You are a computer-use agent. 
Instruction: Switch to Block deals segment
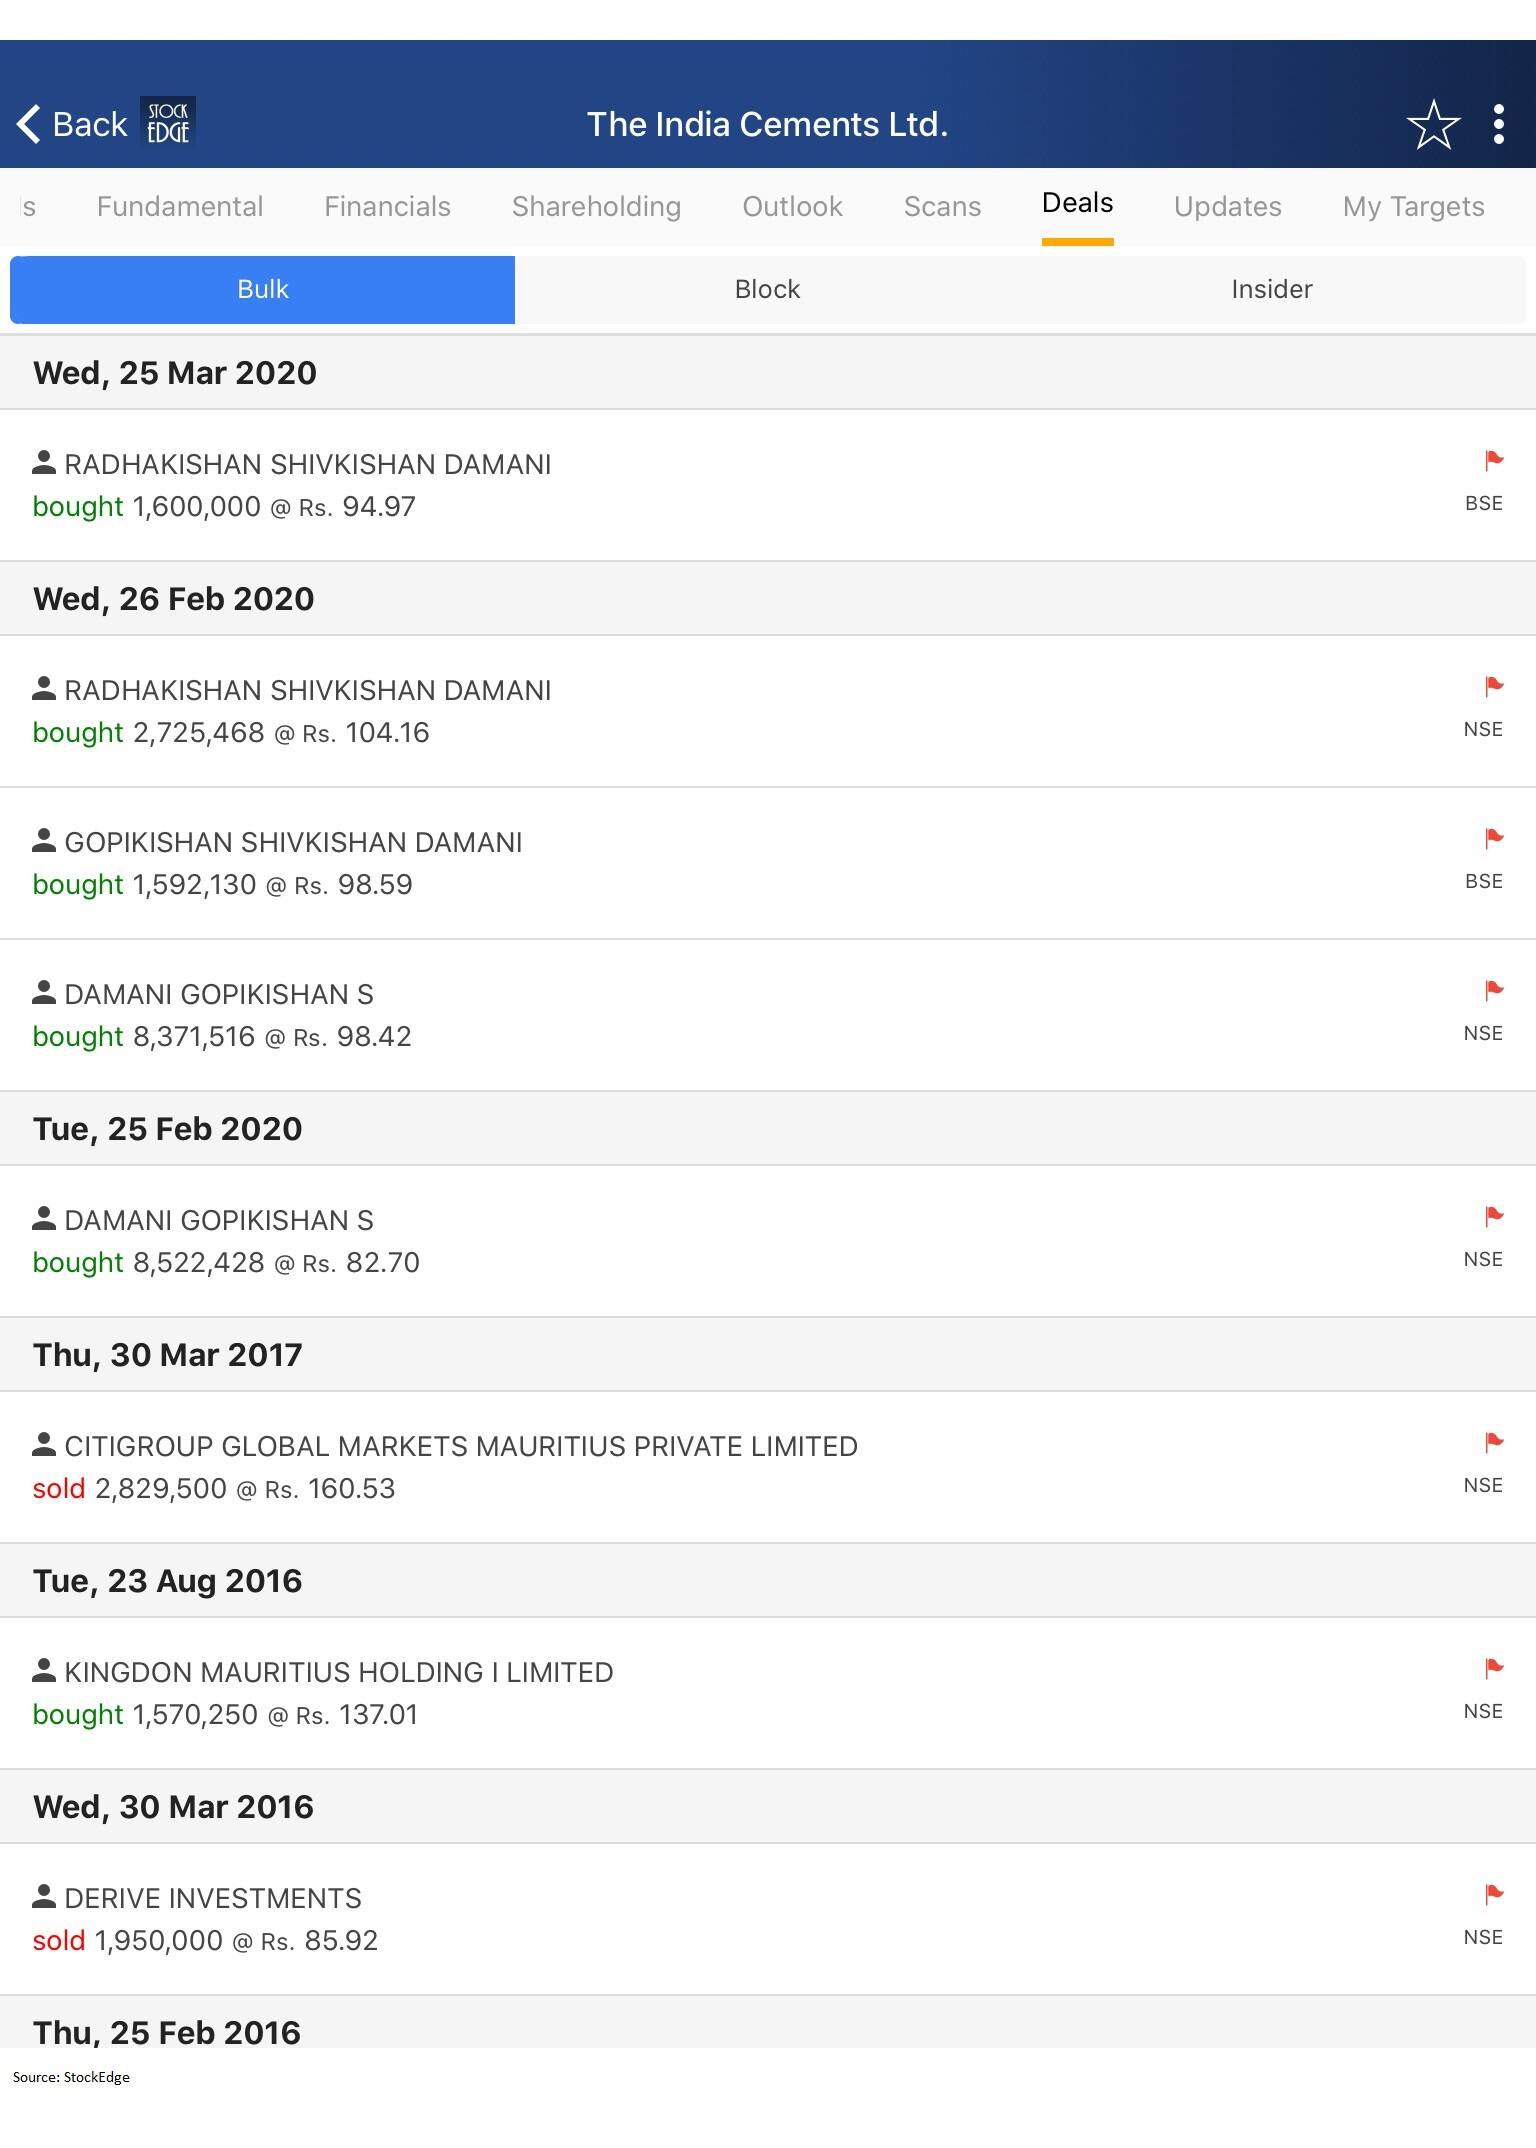point(767,290)
